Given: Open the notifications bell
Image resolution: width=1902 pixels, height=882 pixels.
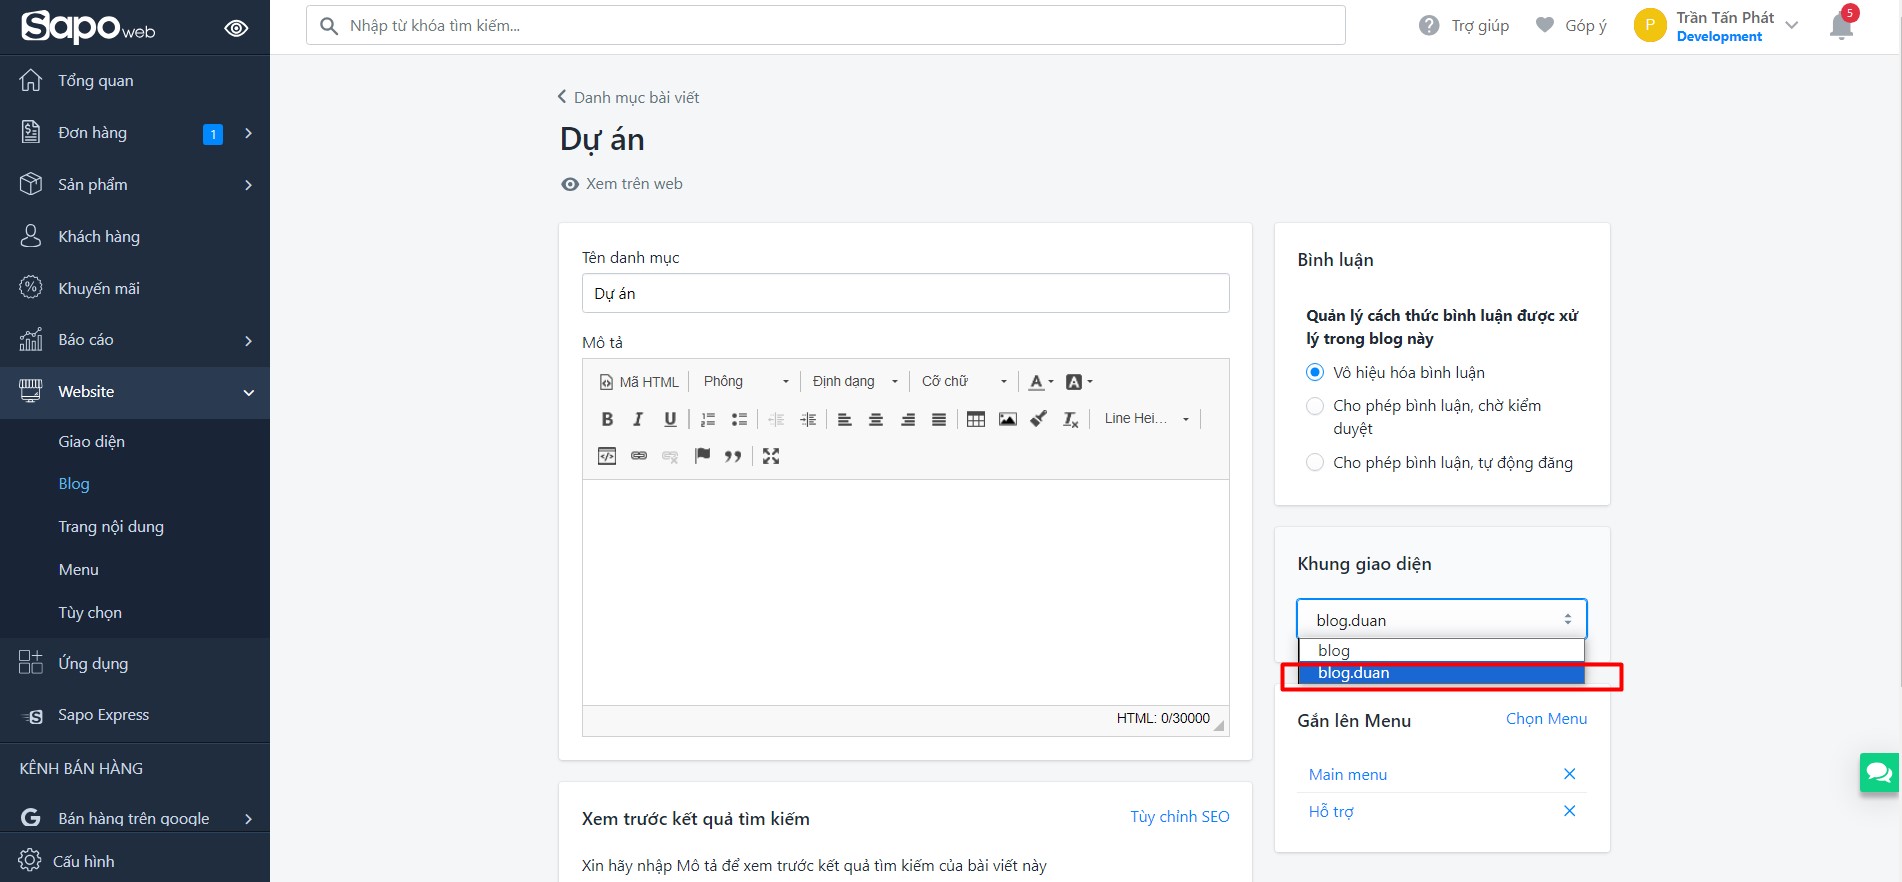Looking at the screenshot, I should pyautogui.click(x=1842, y=25).
